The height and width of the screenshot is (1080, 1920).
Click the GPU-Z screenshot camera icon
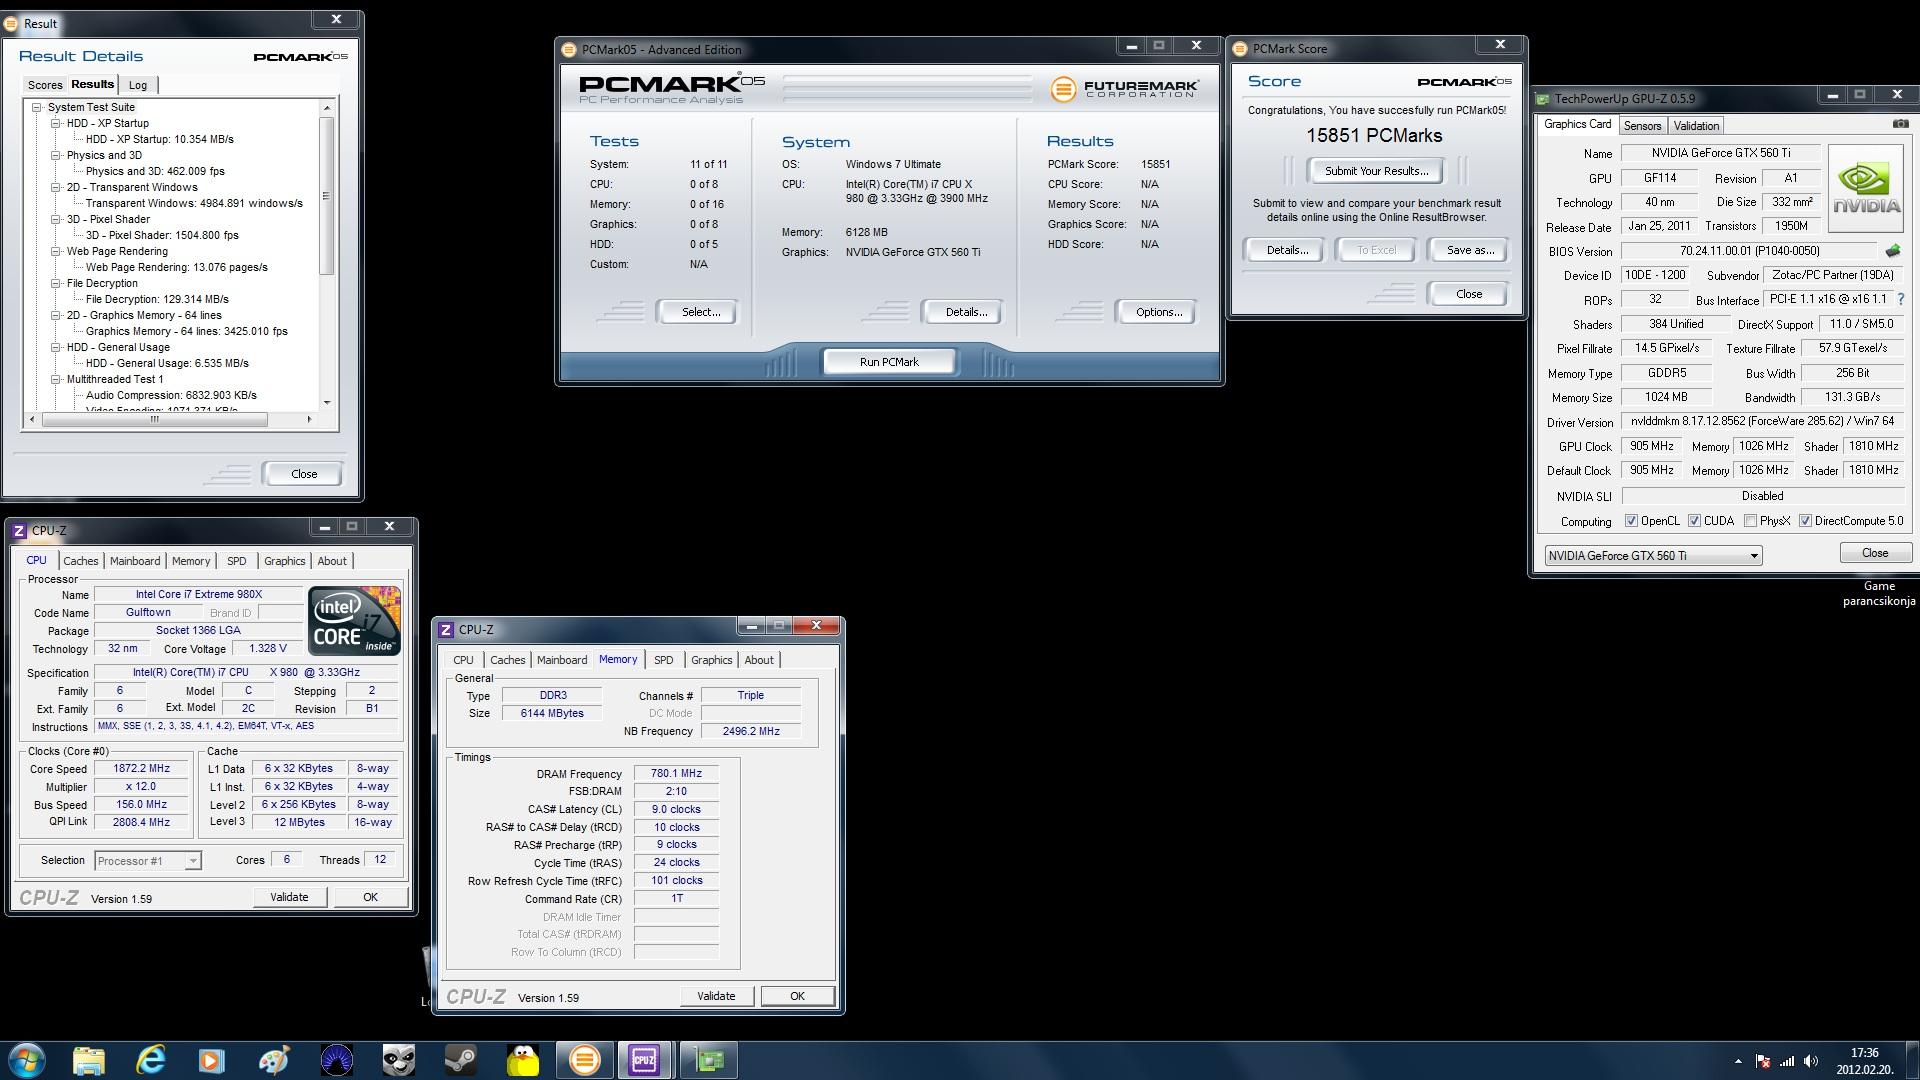pyautogui.click(x=1900, y=124)
